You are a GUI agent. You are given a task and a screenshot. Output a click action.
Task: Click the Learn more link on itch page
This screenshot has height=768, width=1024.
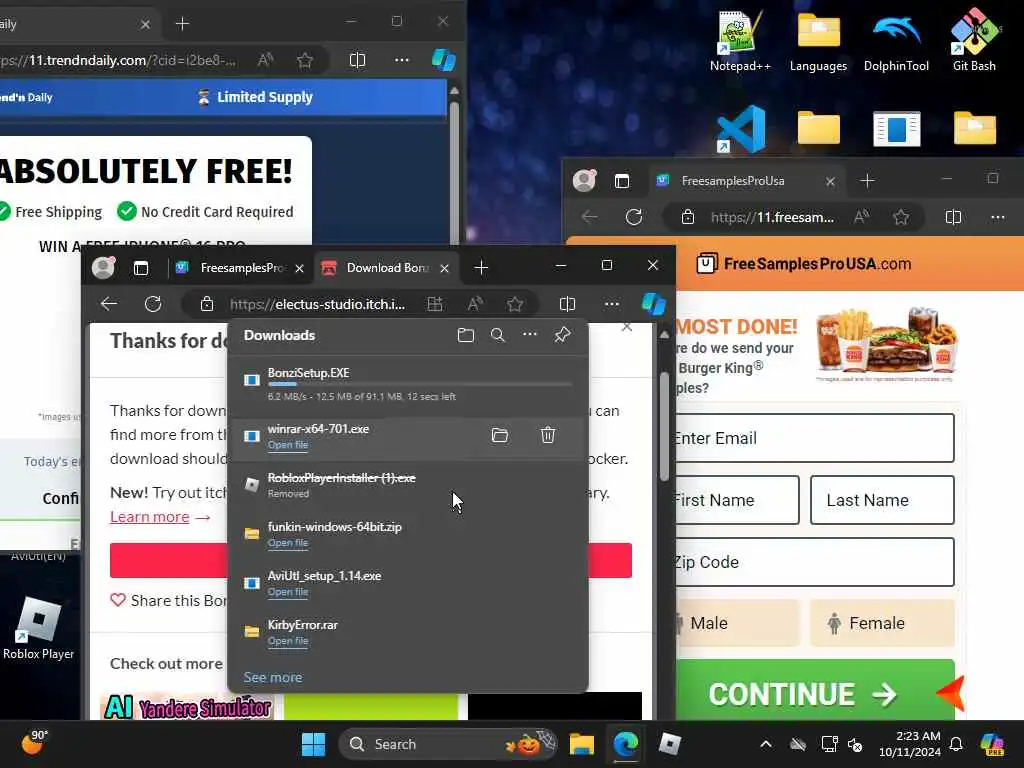point(150,517)
